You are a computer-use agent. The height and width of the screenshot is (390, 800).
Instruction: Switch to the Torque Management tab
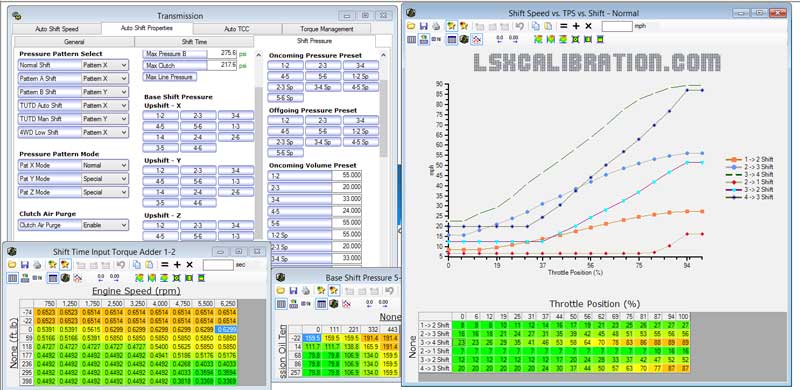tap(327, 29)
